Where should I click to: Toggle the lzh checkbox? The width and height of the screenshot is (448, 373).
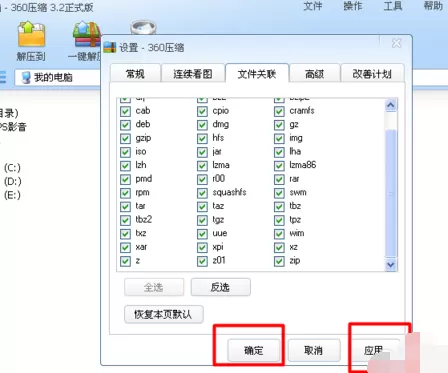(x=125, y=166)
